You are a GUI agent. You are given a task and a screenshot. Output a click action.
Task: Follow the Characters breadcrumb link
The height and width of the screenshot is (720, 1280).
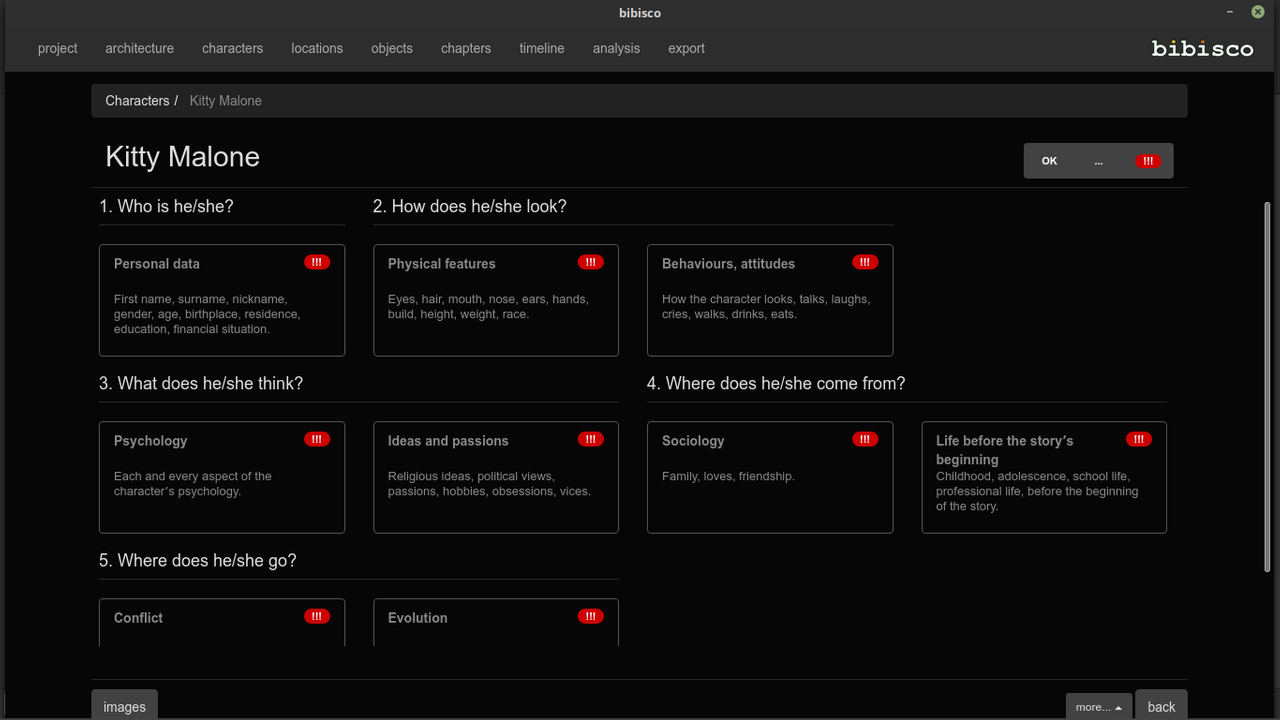tap(137, 101)
